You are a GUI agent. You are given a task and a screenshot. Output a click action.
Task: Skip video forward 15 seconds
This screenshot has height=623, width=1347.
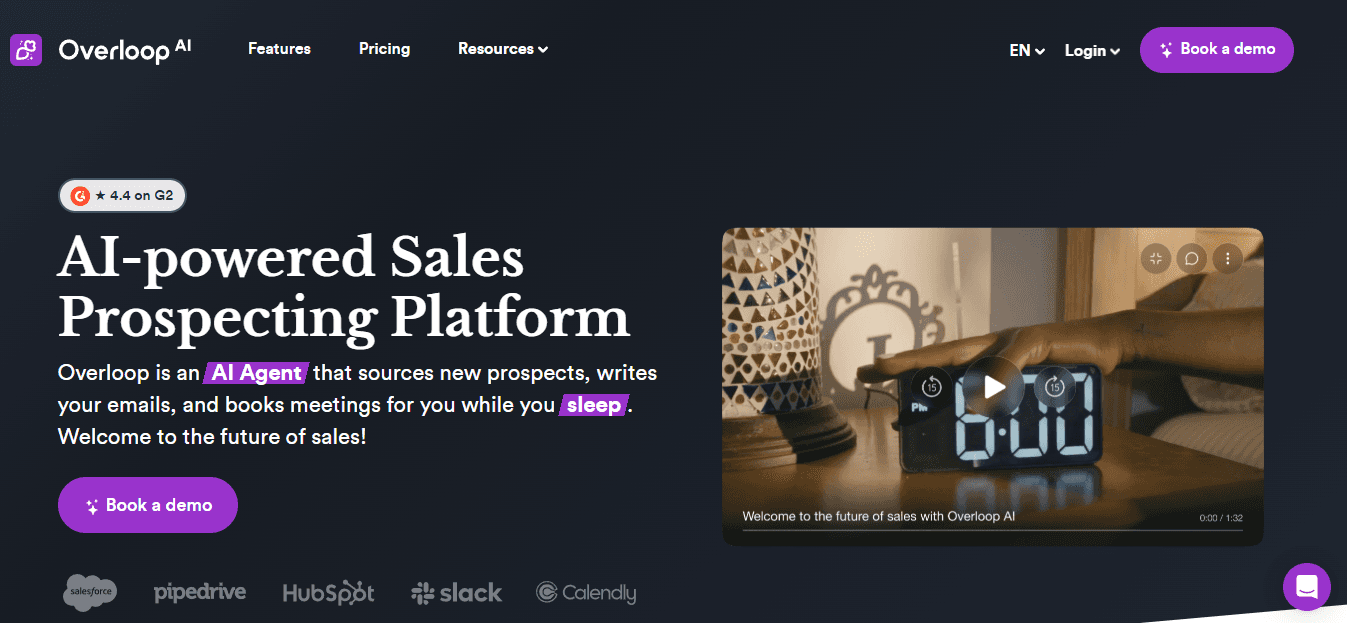coord(1054,386)
